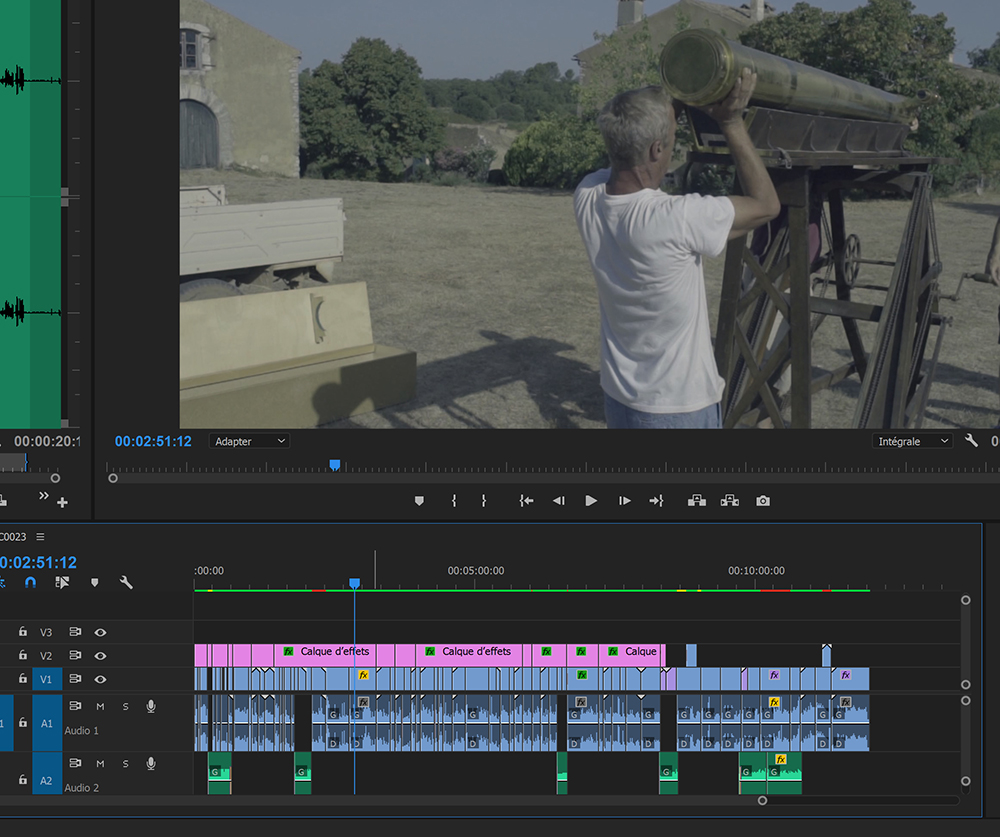The image size is (1000, 837).
Task: Mute the Audio 1 track
Action: pyautogui.click(x=100, y=707)
